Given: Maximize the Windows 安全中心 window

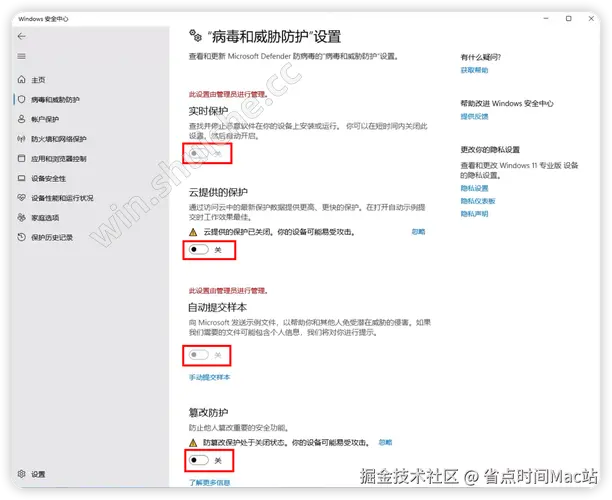Looking at the screenshot, I should [x=569, y=18].
